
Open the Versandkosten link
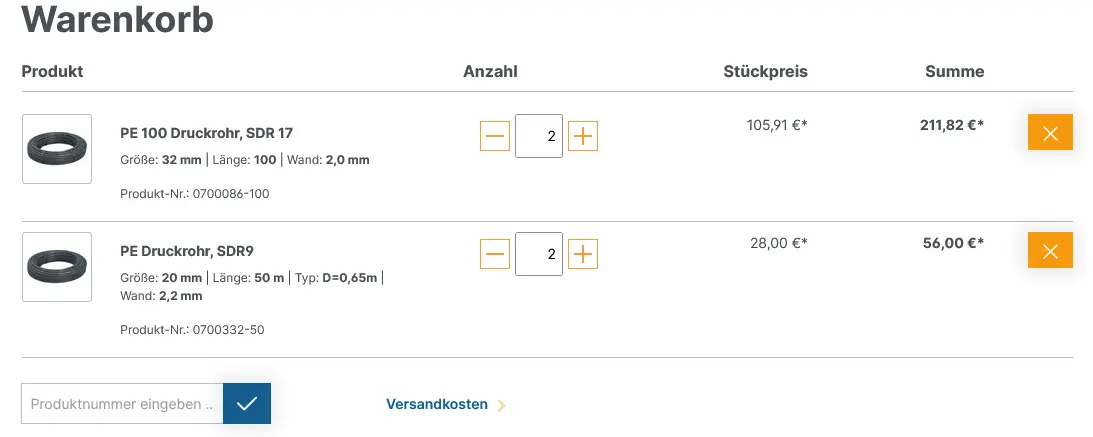click(x=437, y=404)
